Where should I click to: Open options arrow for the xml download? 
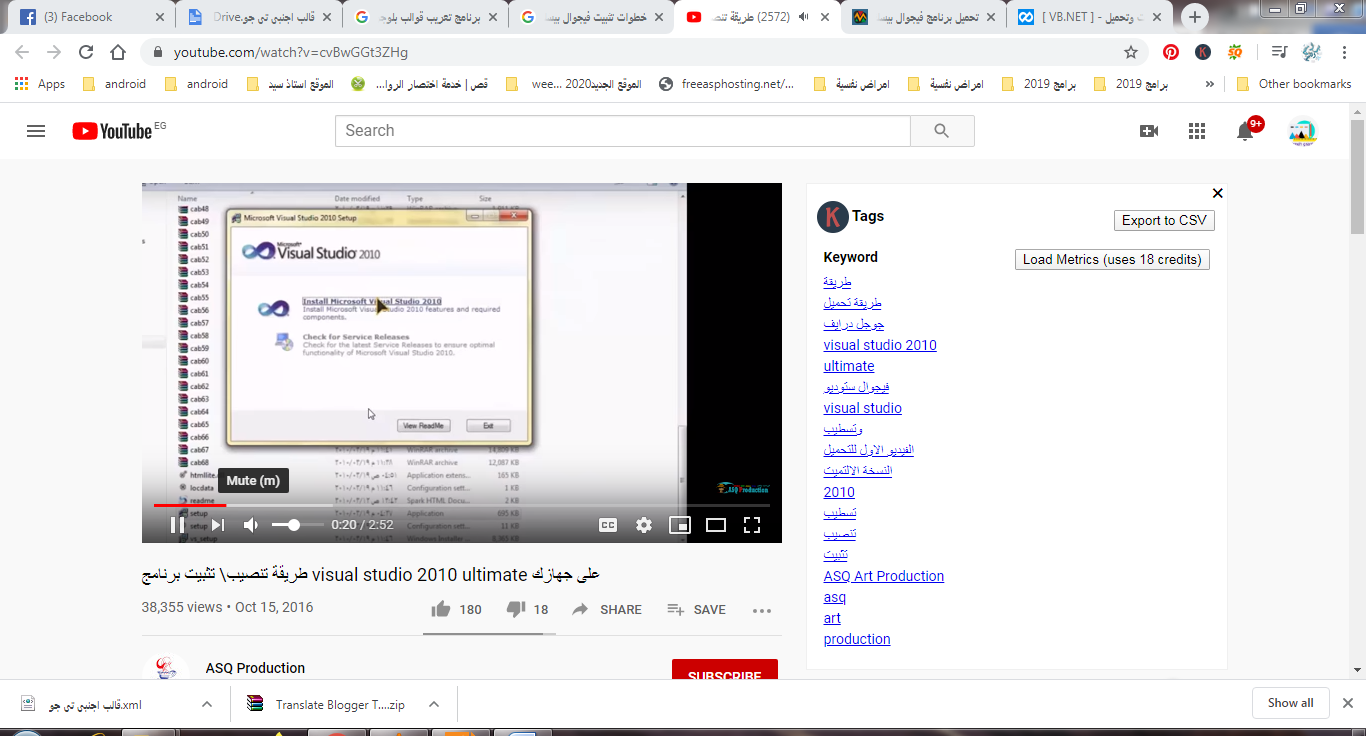[x=207, y=704]
